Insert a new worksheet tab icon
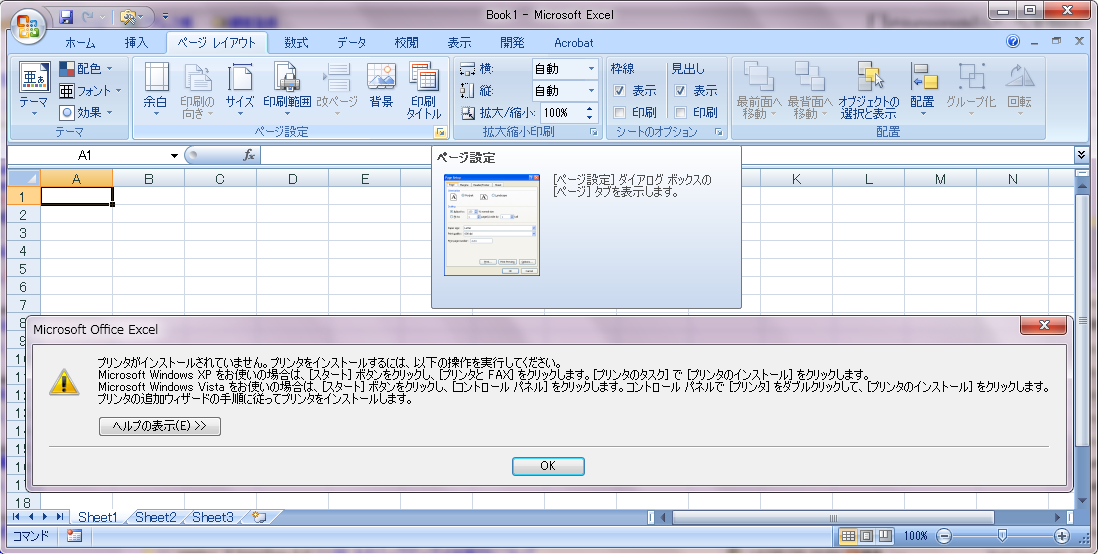 (259, 518)
